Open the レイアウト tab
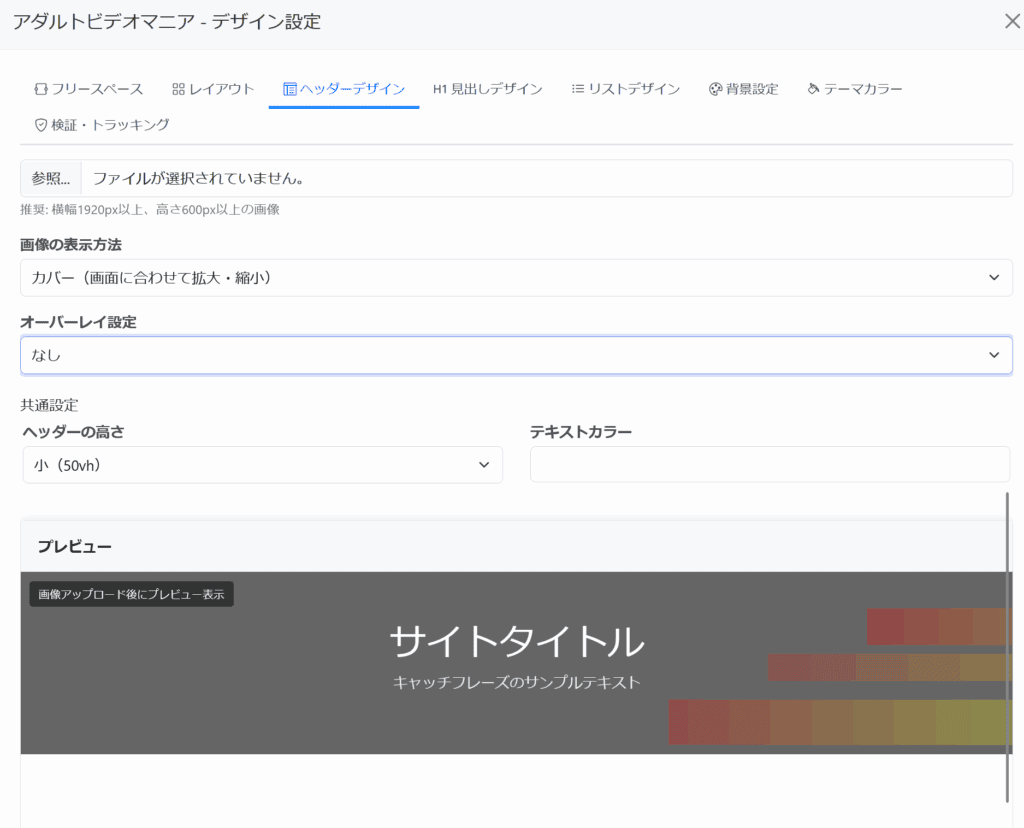The image size is (1024, 828). pos(213,89)
